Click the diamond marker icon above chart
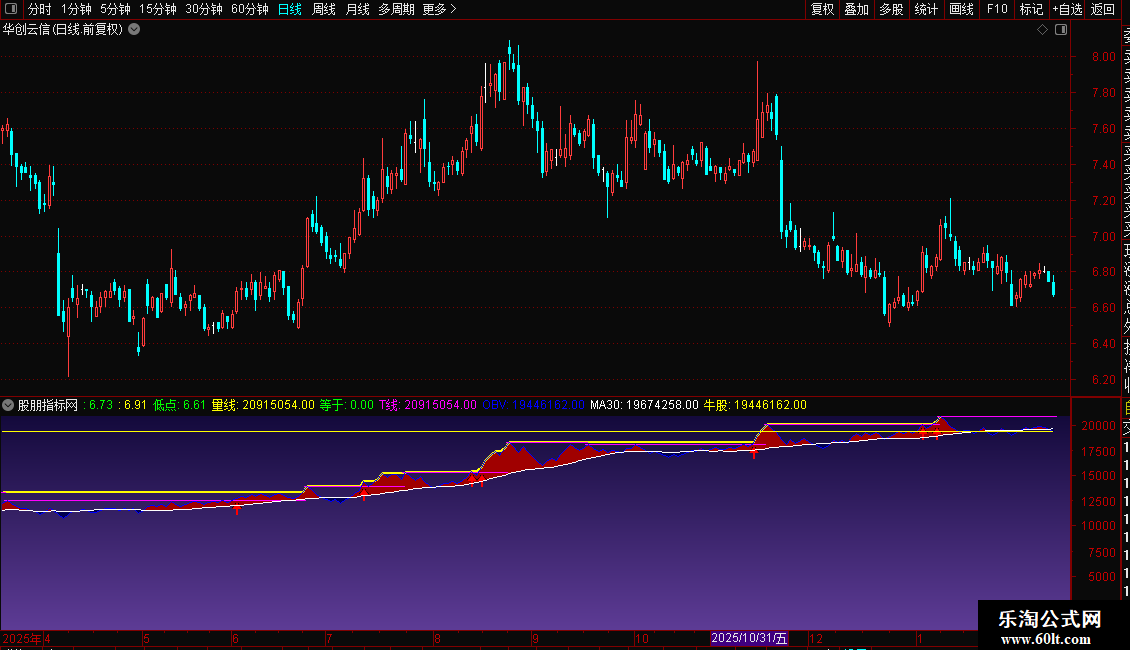1130x650 pixels. coord(1042,30)
